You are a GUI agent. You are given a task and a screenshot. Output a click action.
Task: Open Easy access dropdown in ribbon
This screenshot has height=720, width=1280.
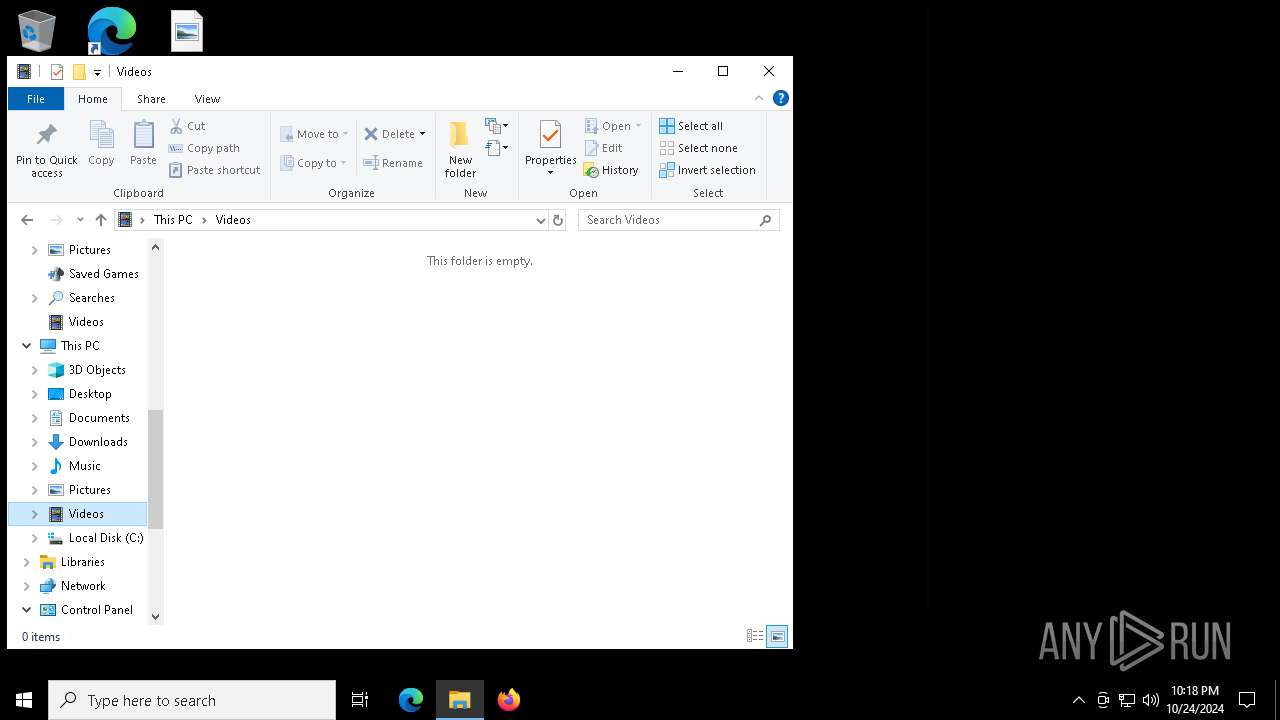[x=497, y=148]
